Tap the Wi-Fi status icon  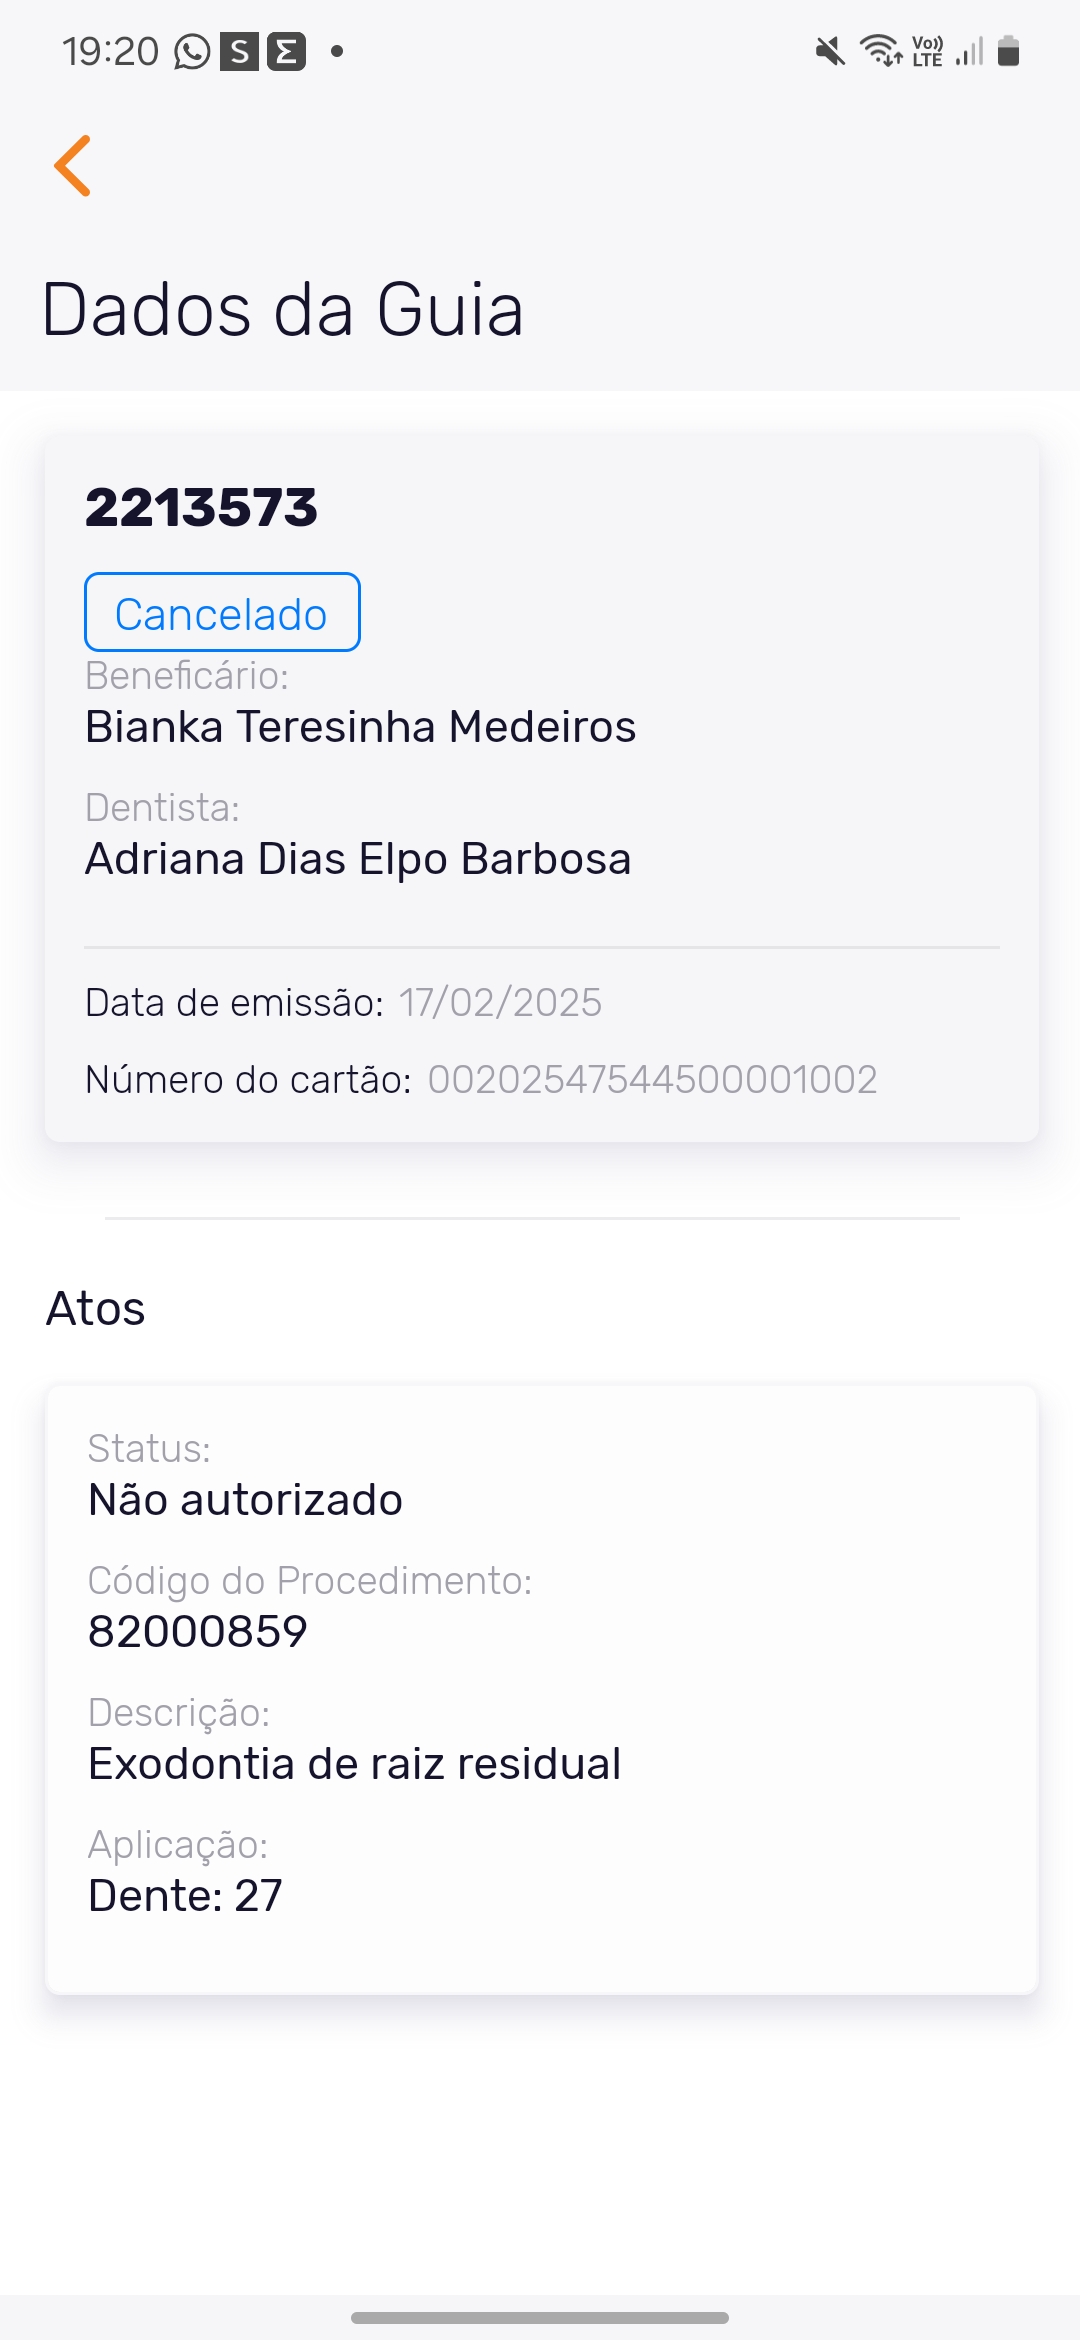click(x=880, y=50)
